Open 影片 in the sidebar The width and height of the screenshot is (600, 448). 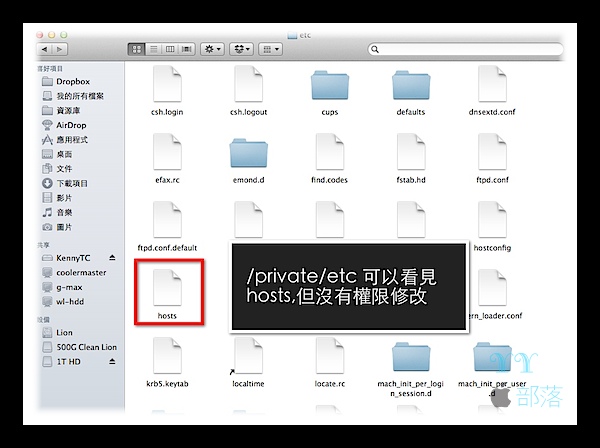(57, 198)
